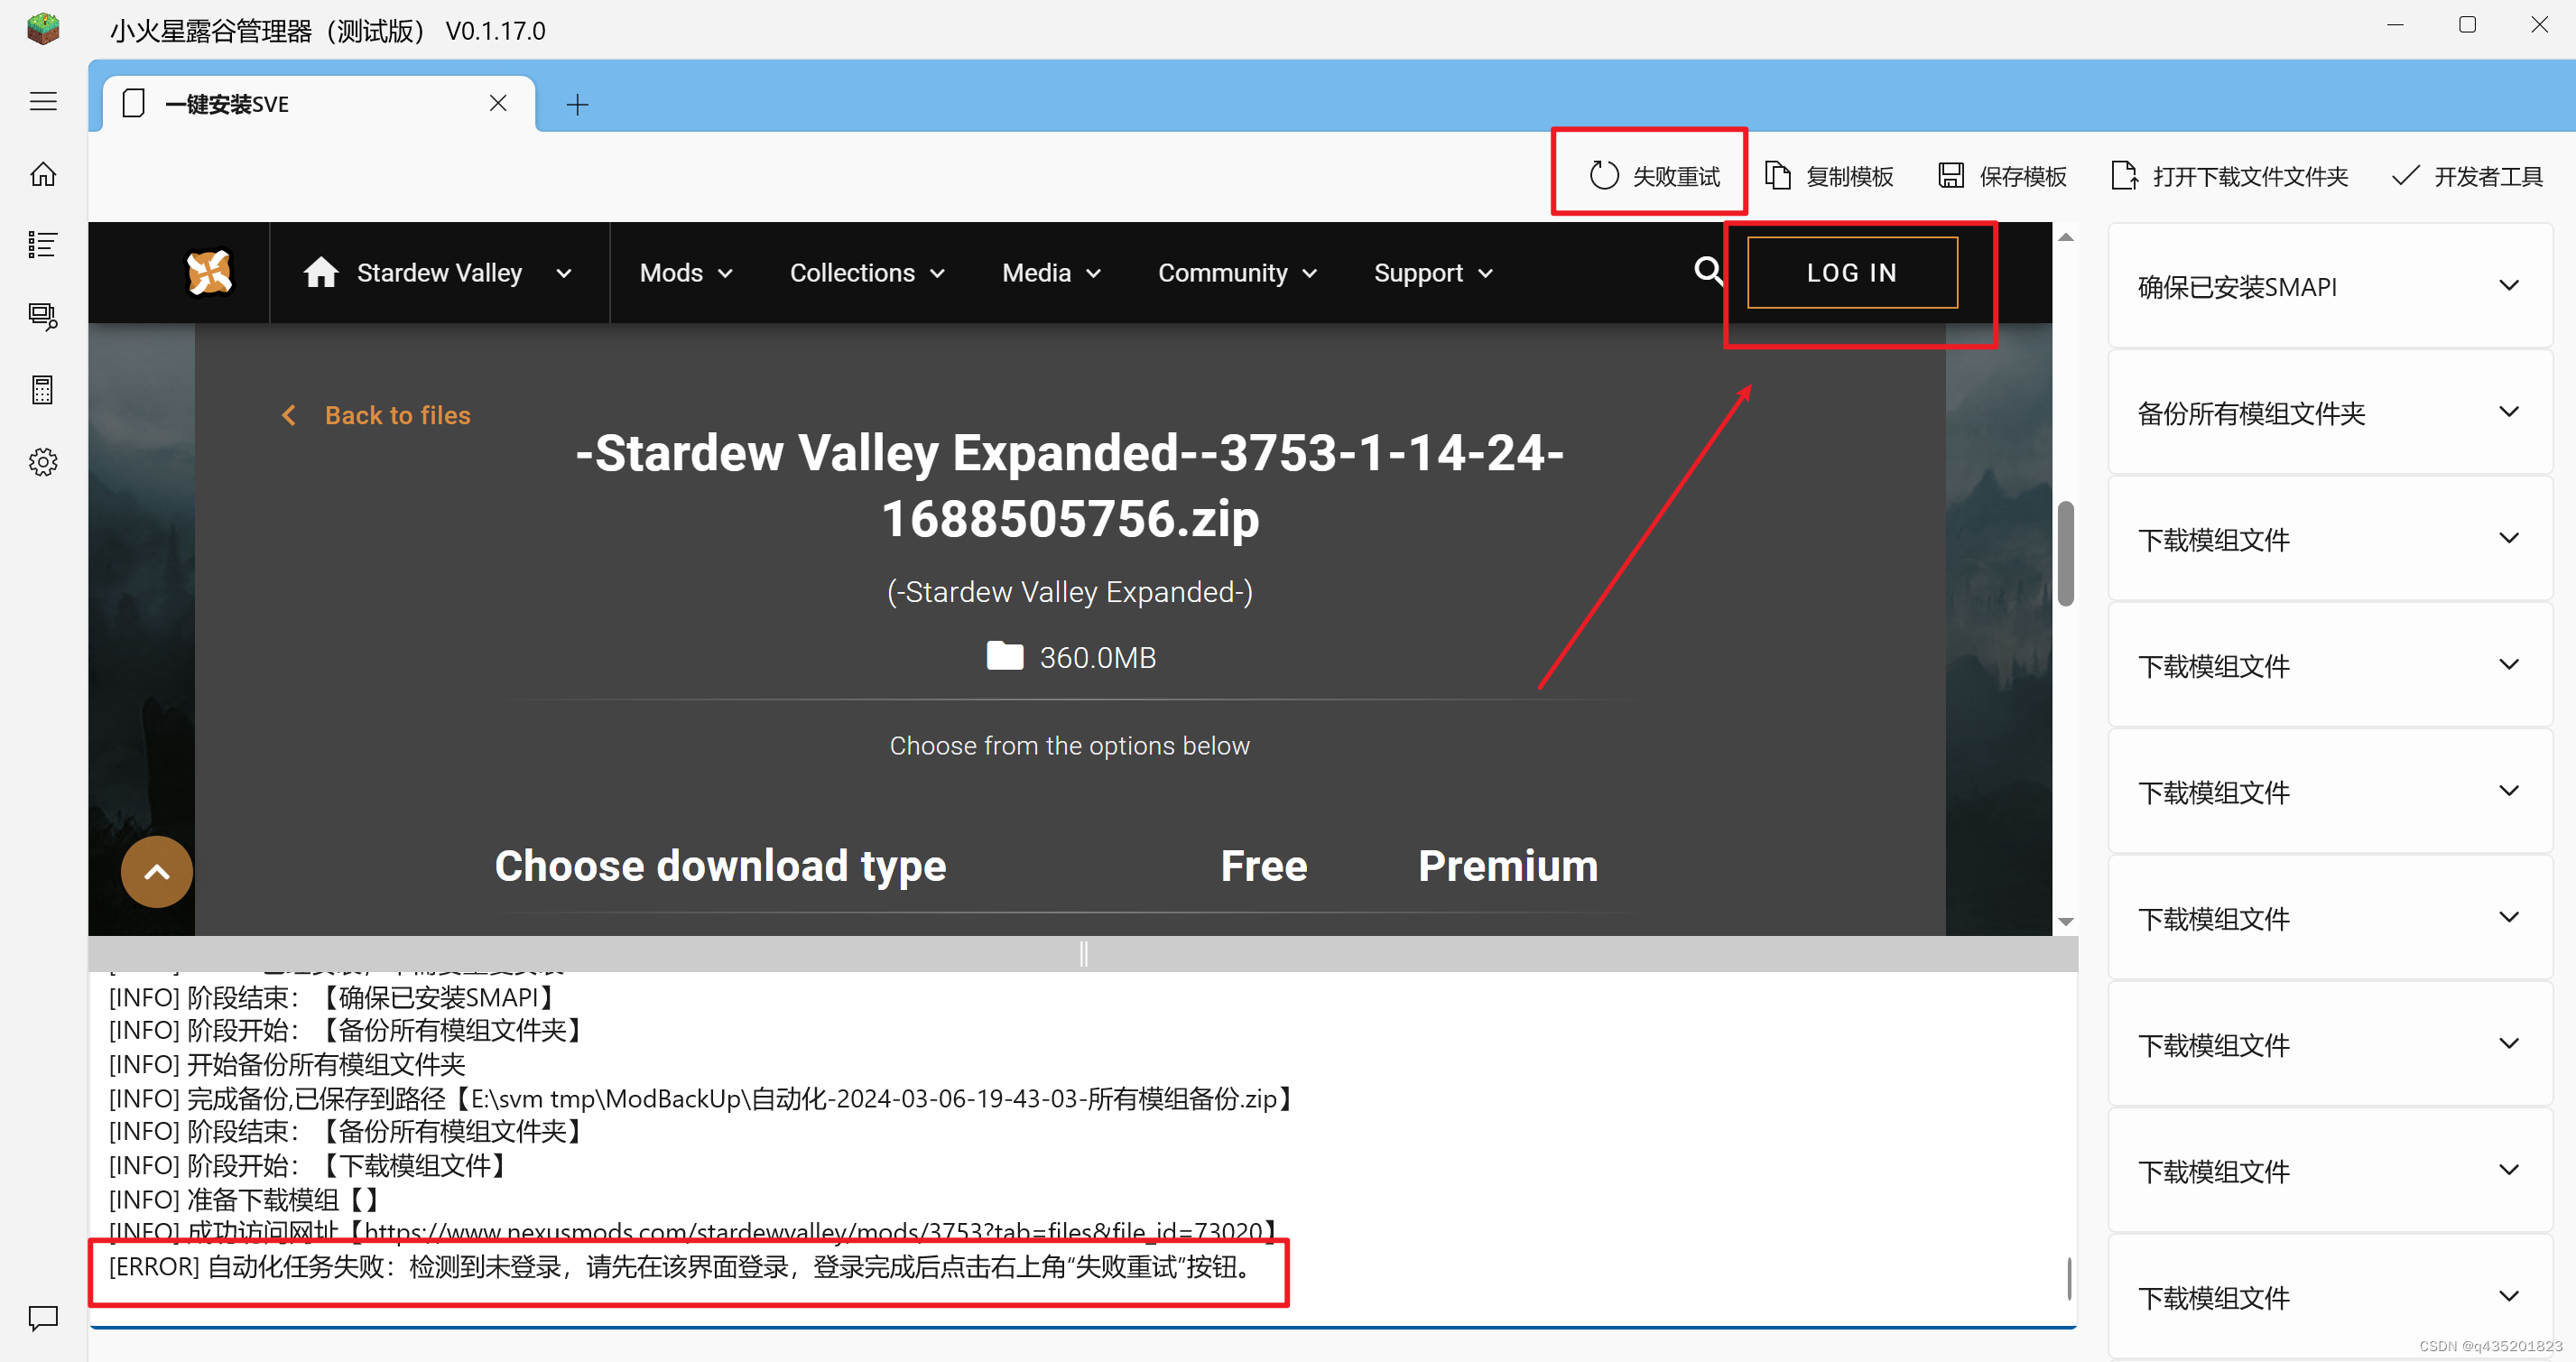
Task: Toggle 开发者工具 developer tools option
Action: coord(2466,177)
